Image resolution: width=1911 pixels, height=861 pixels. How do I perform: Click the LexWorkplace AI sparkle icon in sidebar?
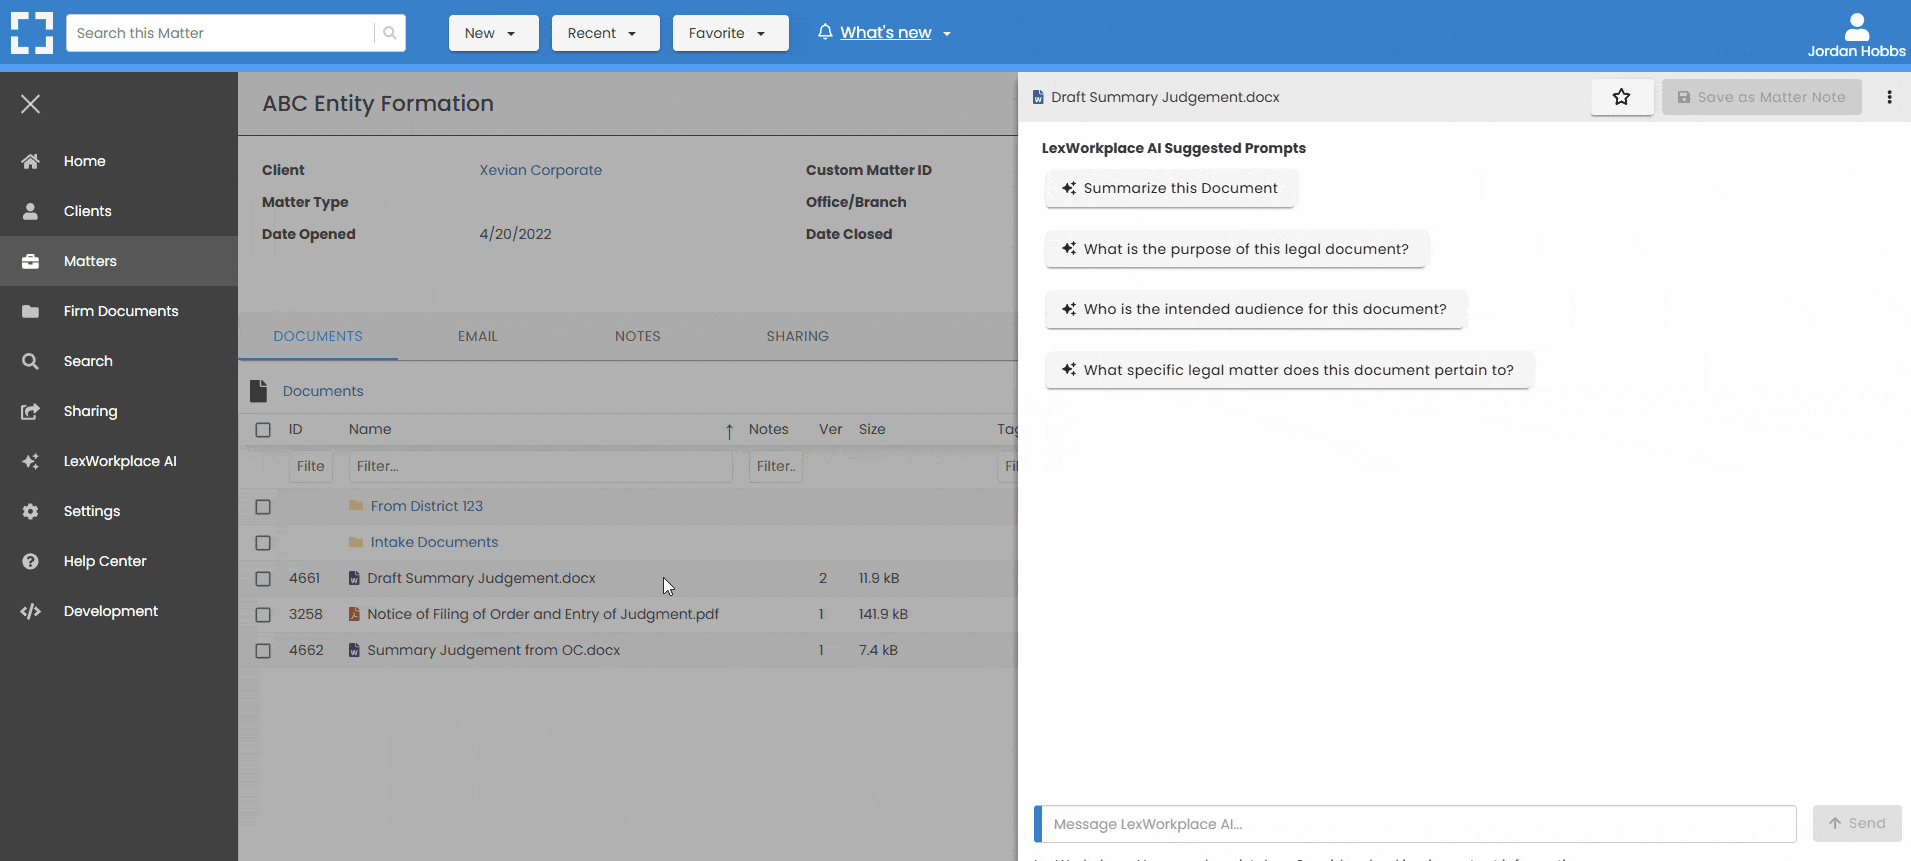pos(31,461)
